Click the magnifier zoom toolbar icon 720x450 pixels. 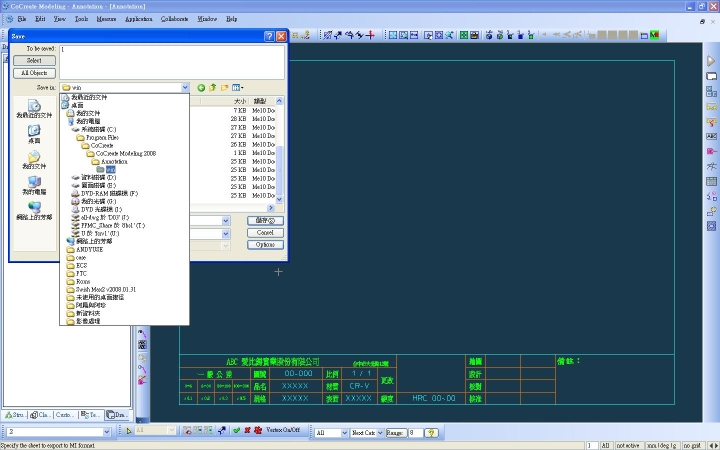[x=449, y=35]
